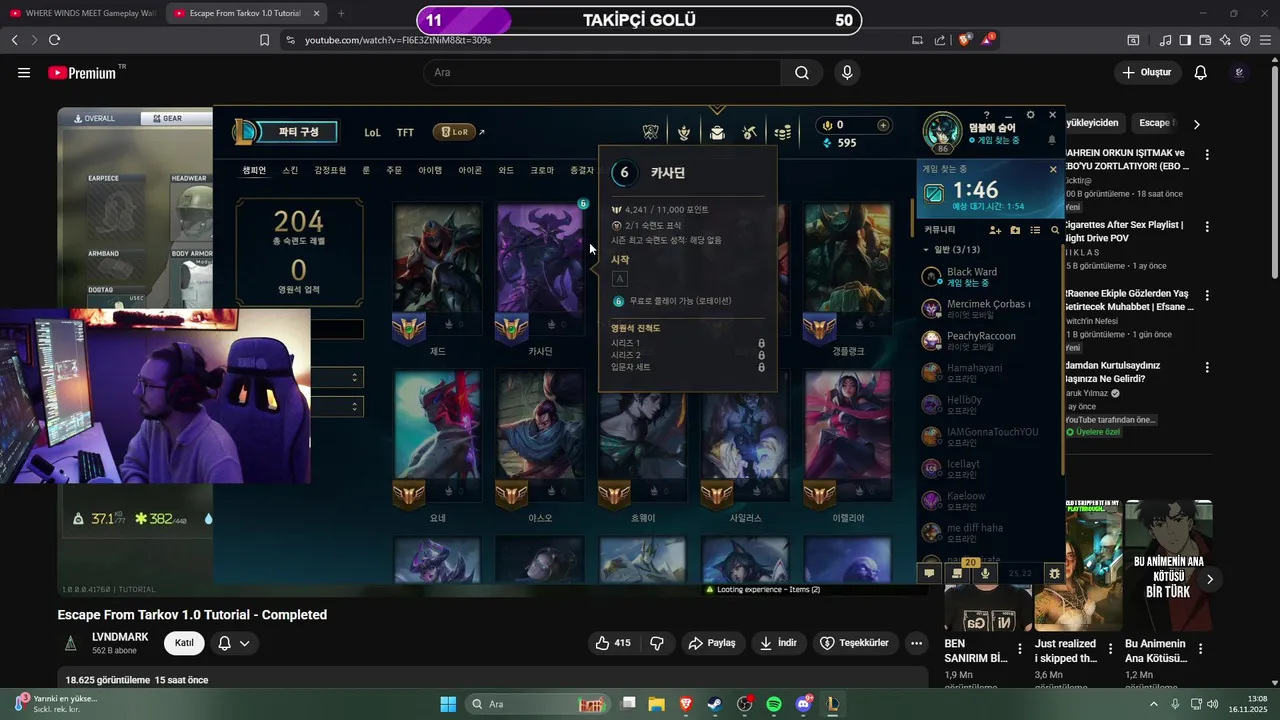Viewport: 1280px width, 720px height.
Task: Click the YouTube search input field
Action: (603, 72)
